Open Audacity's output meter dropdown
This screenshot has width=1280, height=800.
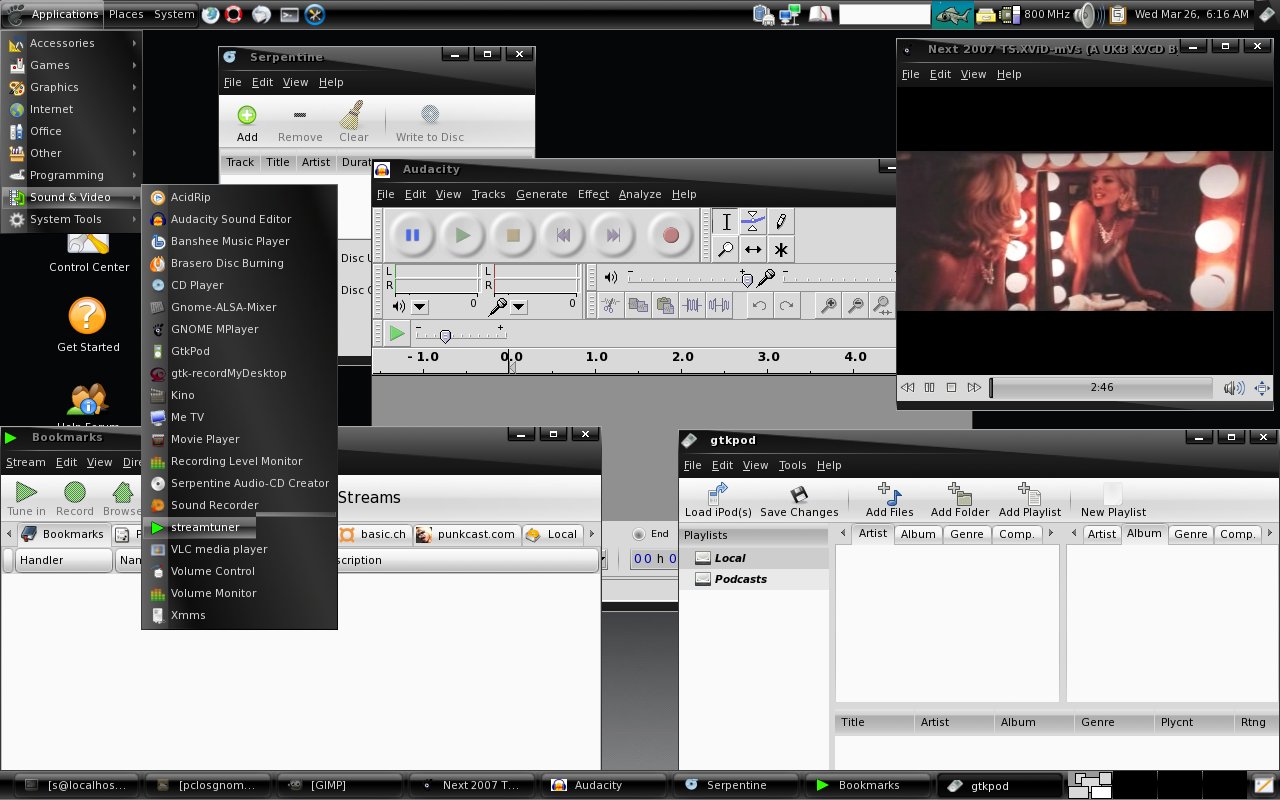420,307
